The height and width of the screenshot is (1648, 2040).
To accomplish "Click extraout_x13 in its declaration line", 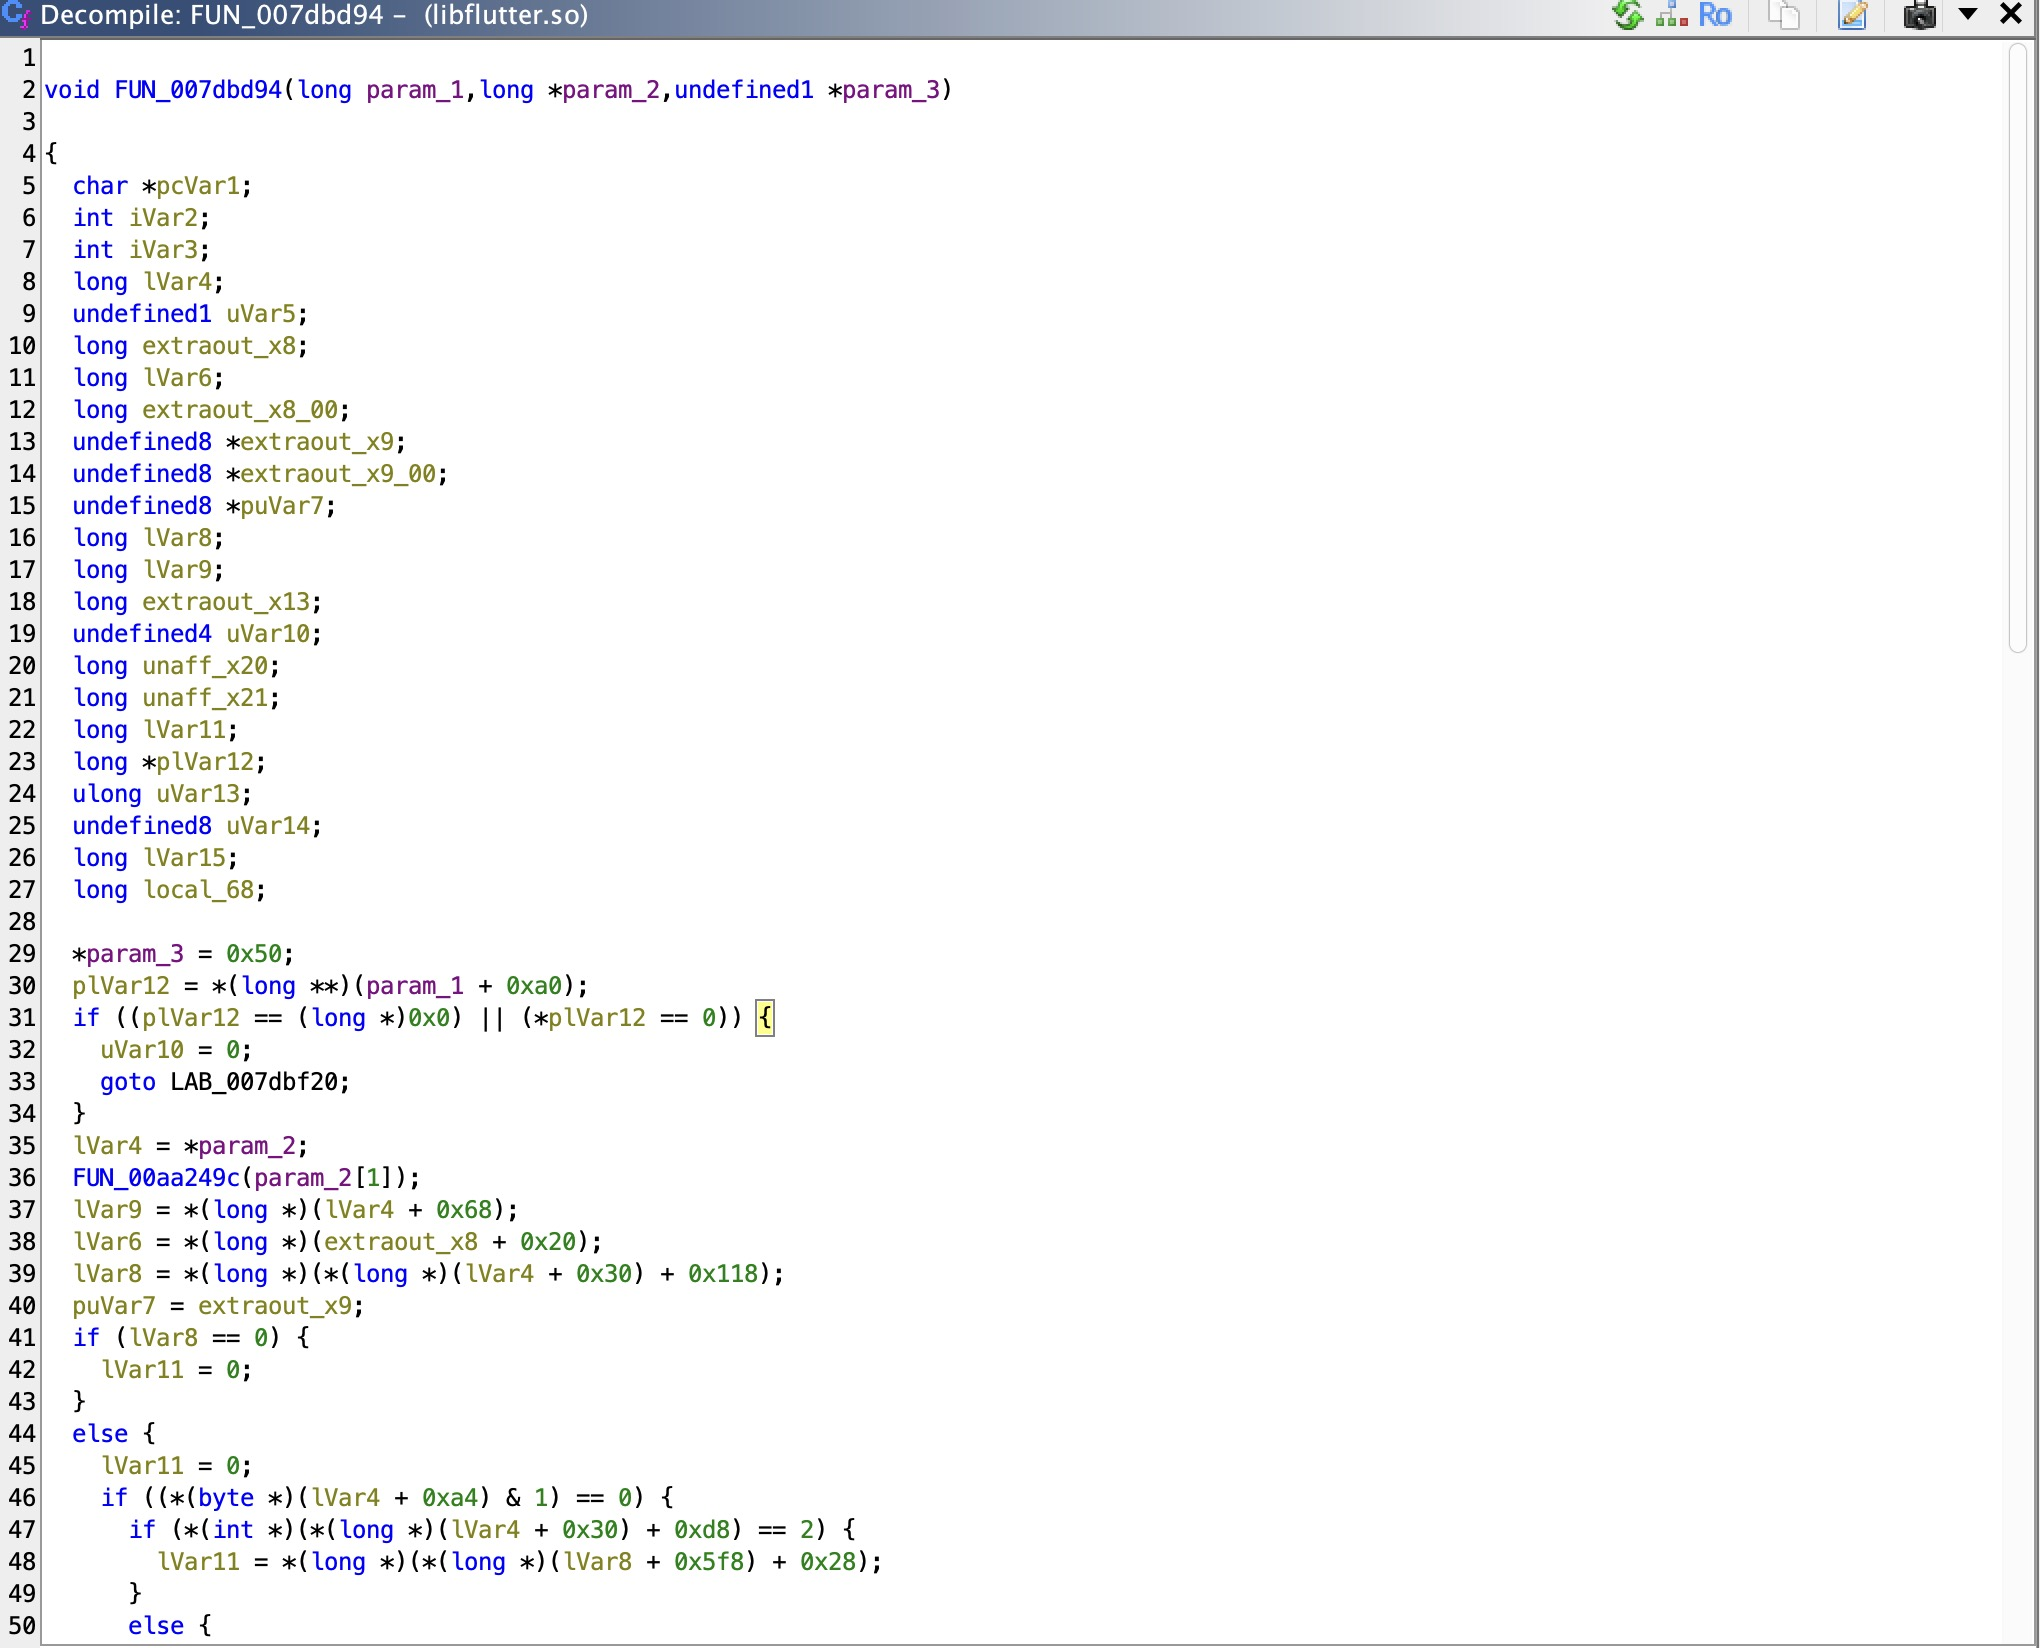I will point(226,602).
